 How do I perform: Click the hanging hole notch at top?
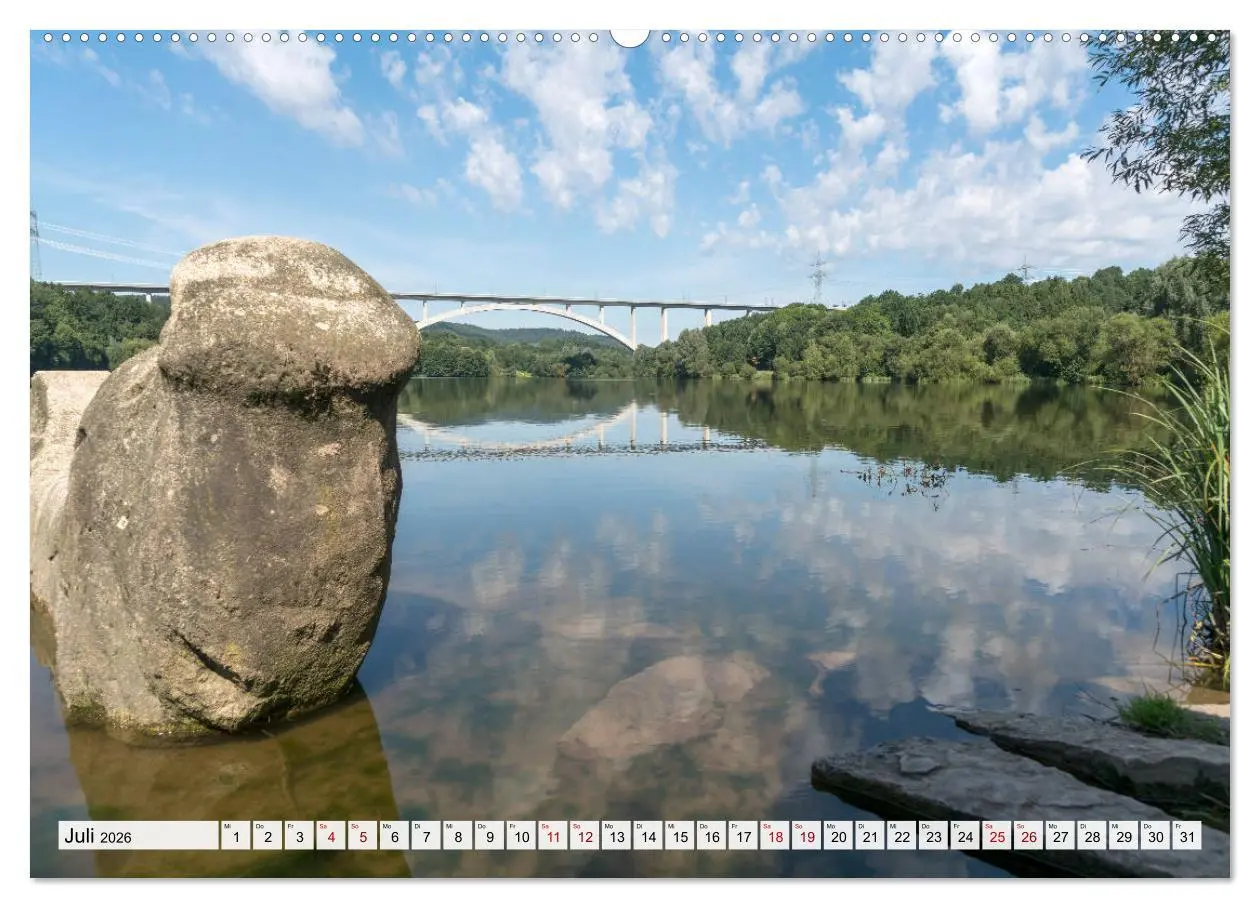click(629, 37)
